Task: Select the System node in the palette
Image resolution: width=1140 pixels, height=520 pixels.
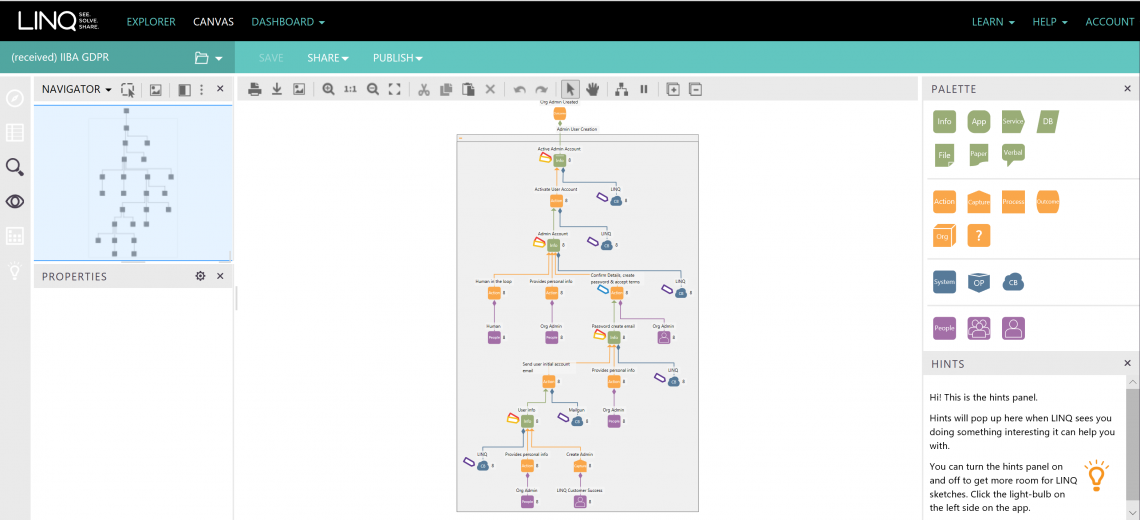Action: tap(944, 282)
